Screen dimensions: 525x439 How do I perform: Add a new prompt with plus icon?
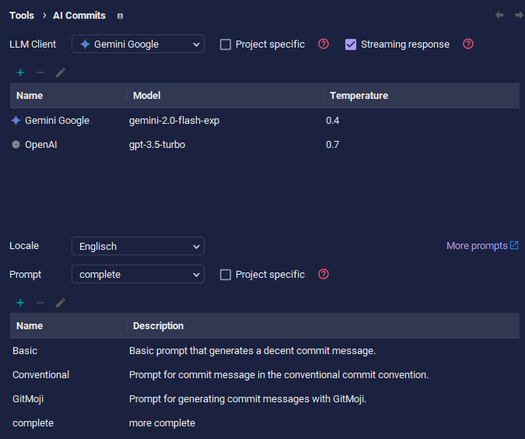[20, 303]
